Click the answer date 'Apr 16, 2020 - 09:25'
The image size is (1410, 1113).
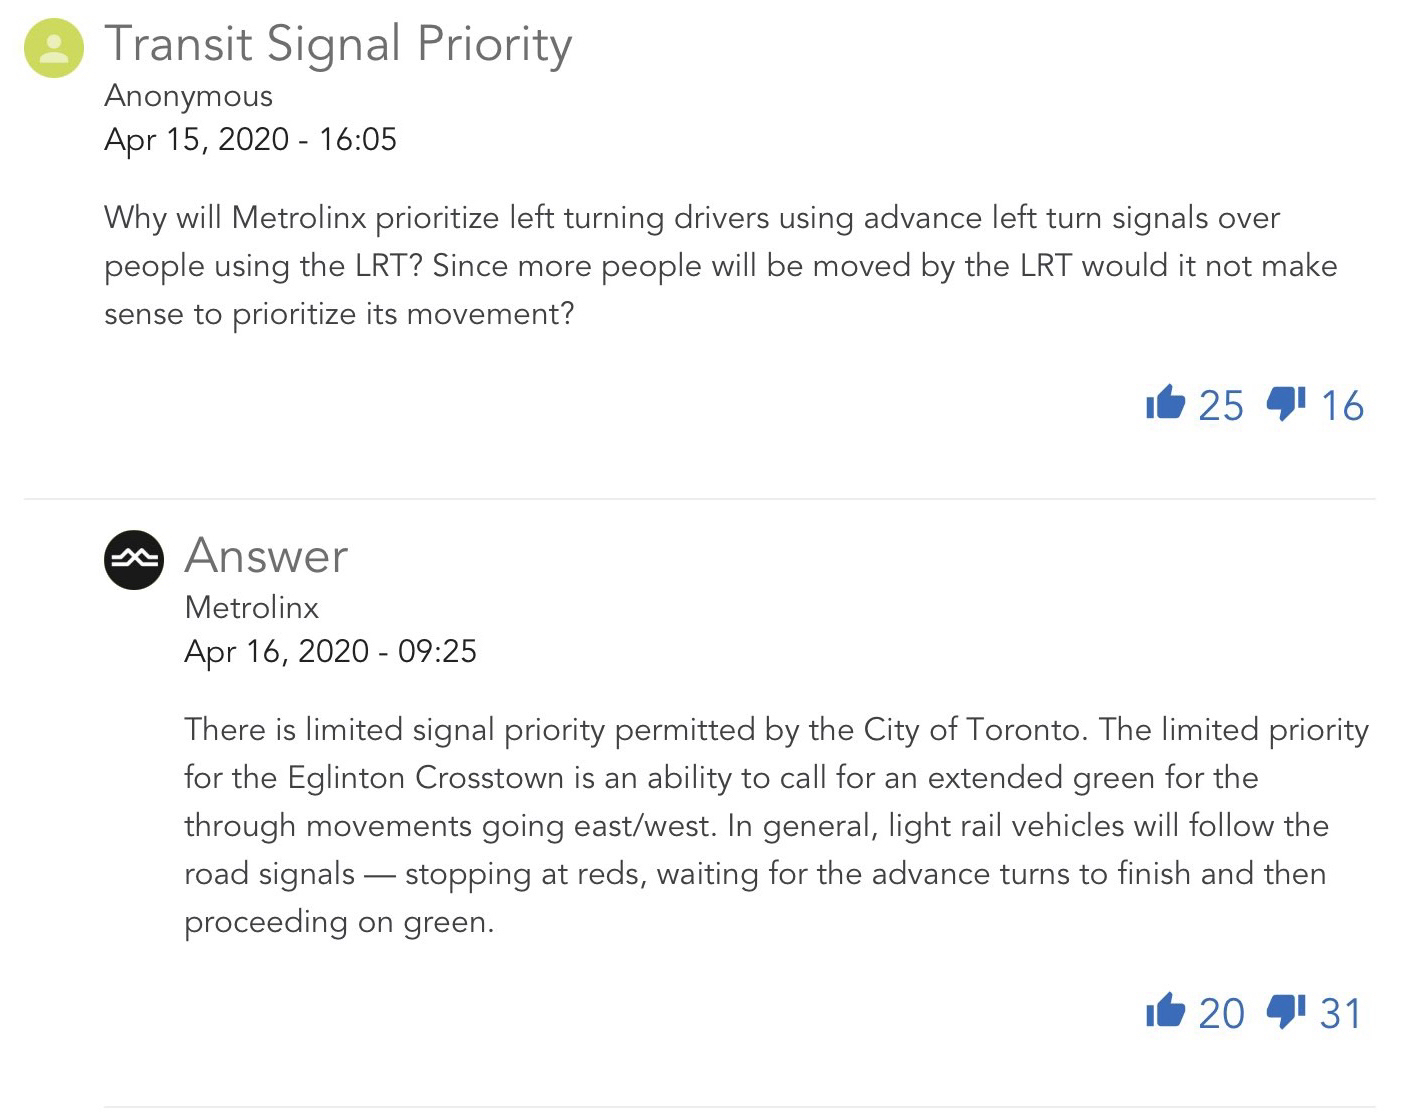(x=330, y=651)
